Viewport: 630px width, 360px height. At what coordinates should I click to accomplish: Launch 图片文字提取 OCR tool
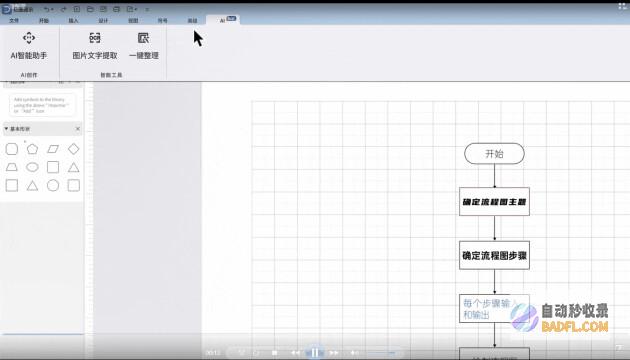click(x=95, y=47)
